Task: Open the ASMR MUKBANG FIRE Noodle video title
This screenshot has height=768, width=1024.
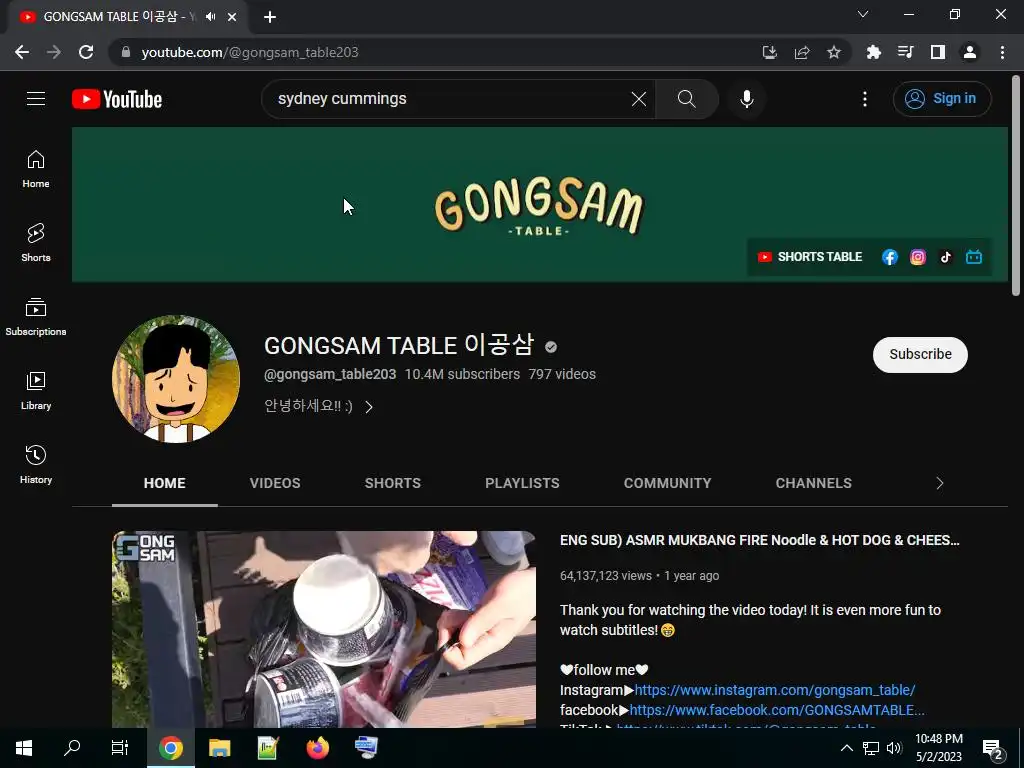Action: coord(760,540)
